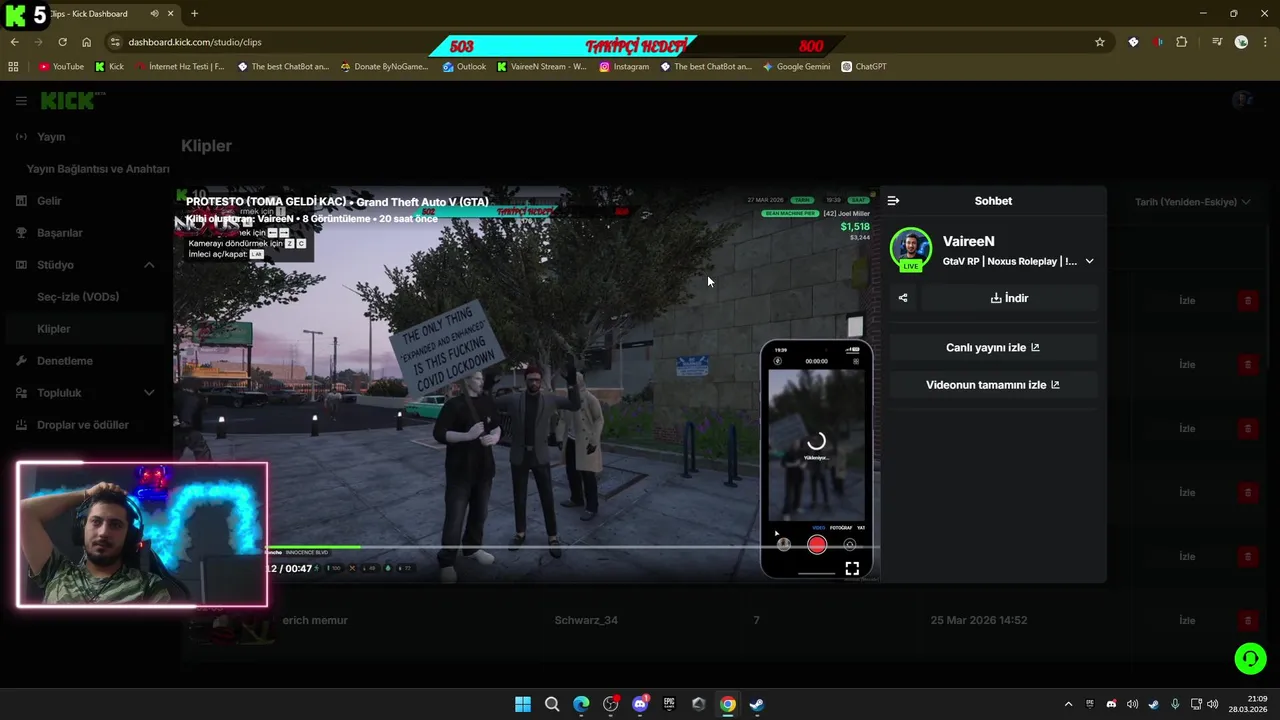Click the address bar URL

[x=195, y=42]
